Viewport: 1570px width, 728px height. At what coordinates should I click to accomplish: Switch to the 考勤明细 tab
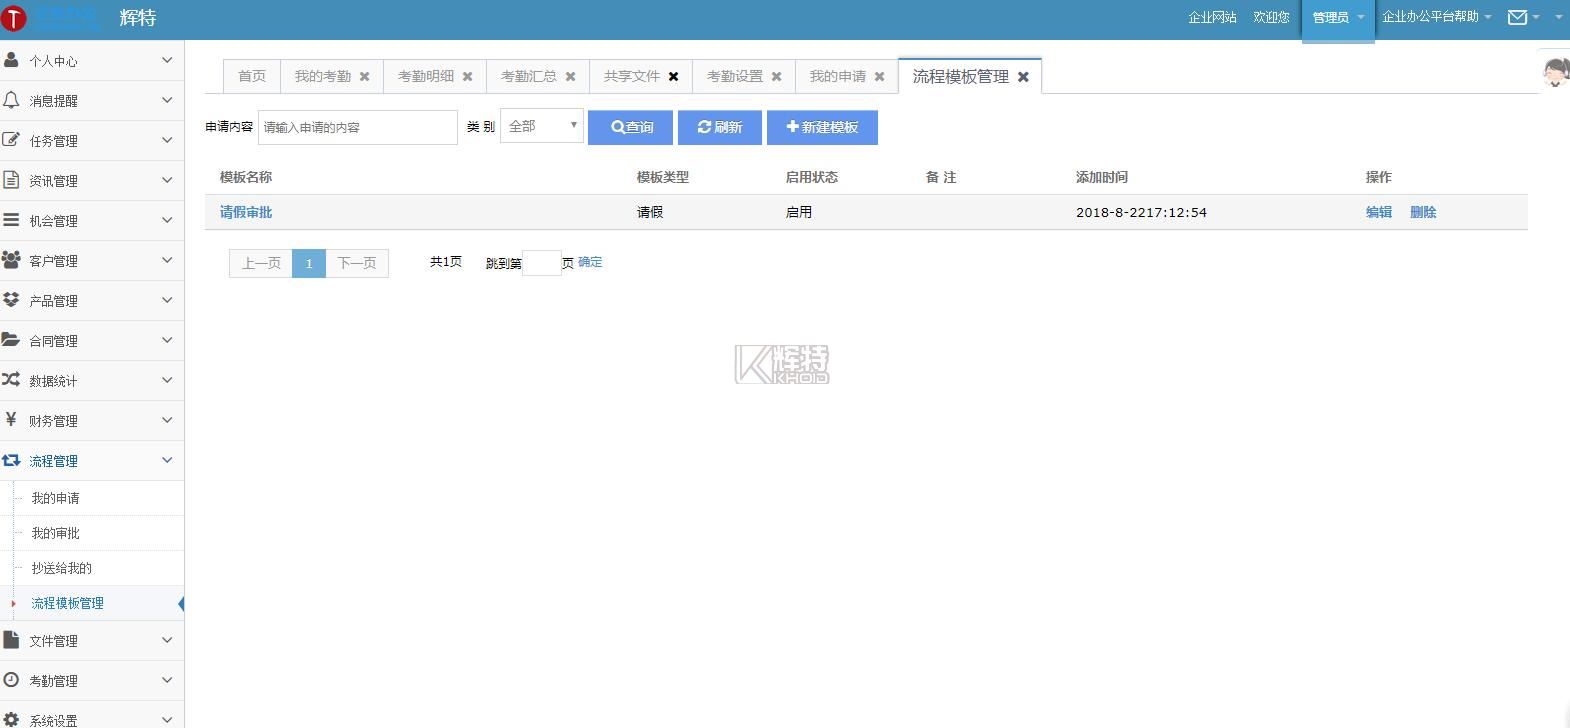[425, 77]
